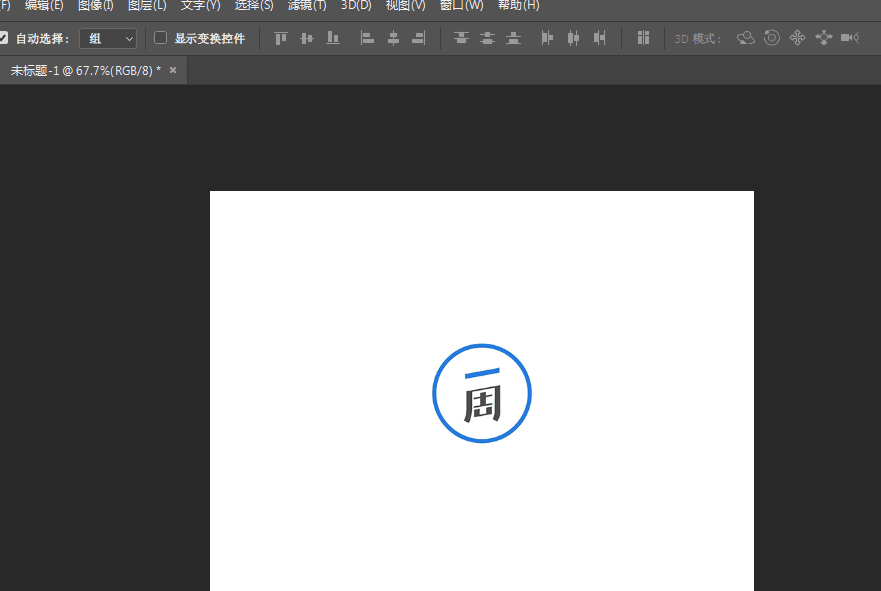Open the 编辑(E) menu

pyautogui.click(x=44, y=6)
